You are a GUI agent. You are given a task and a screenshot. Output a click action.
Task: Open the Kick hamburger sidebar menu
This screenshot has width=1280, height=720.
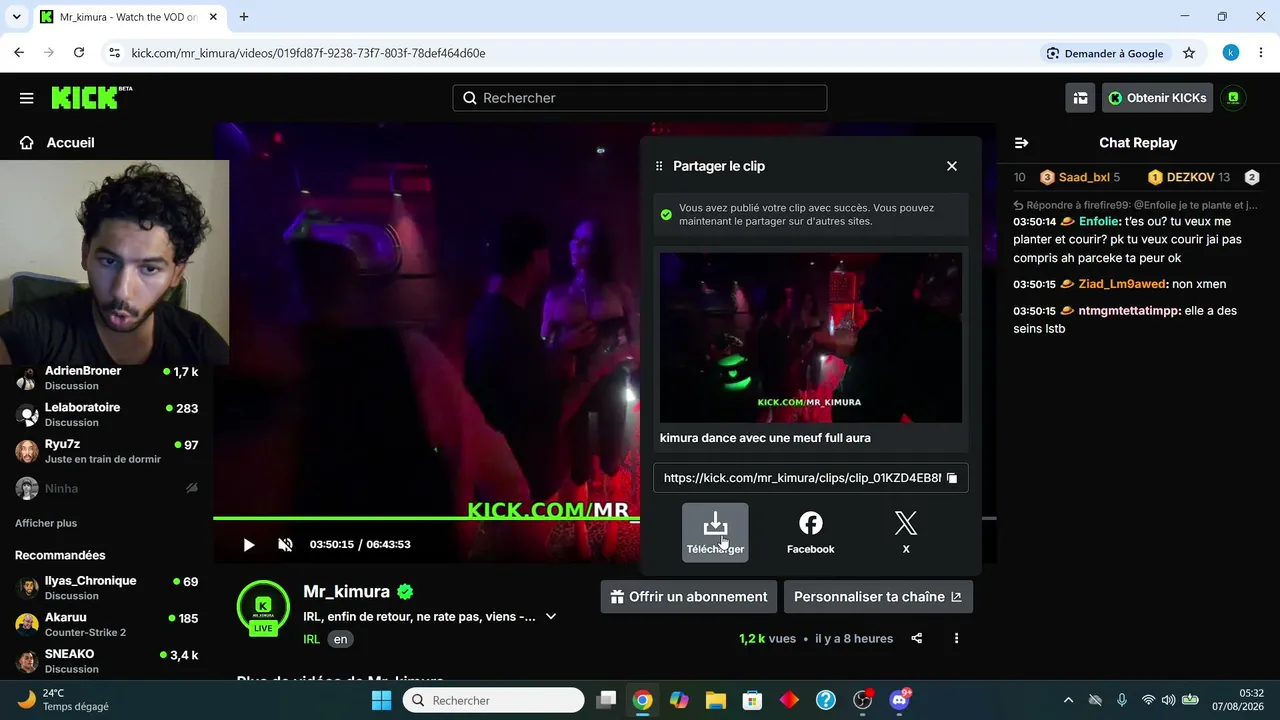pos(27,98)
